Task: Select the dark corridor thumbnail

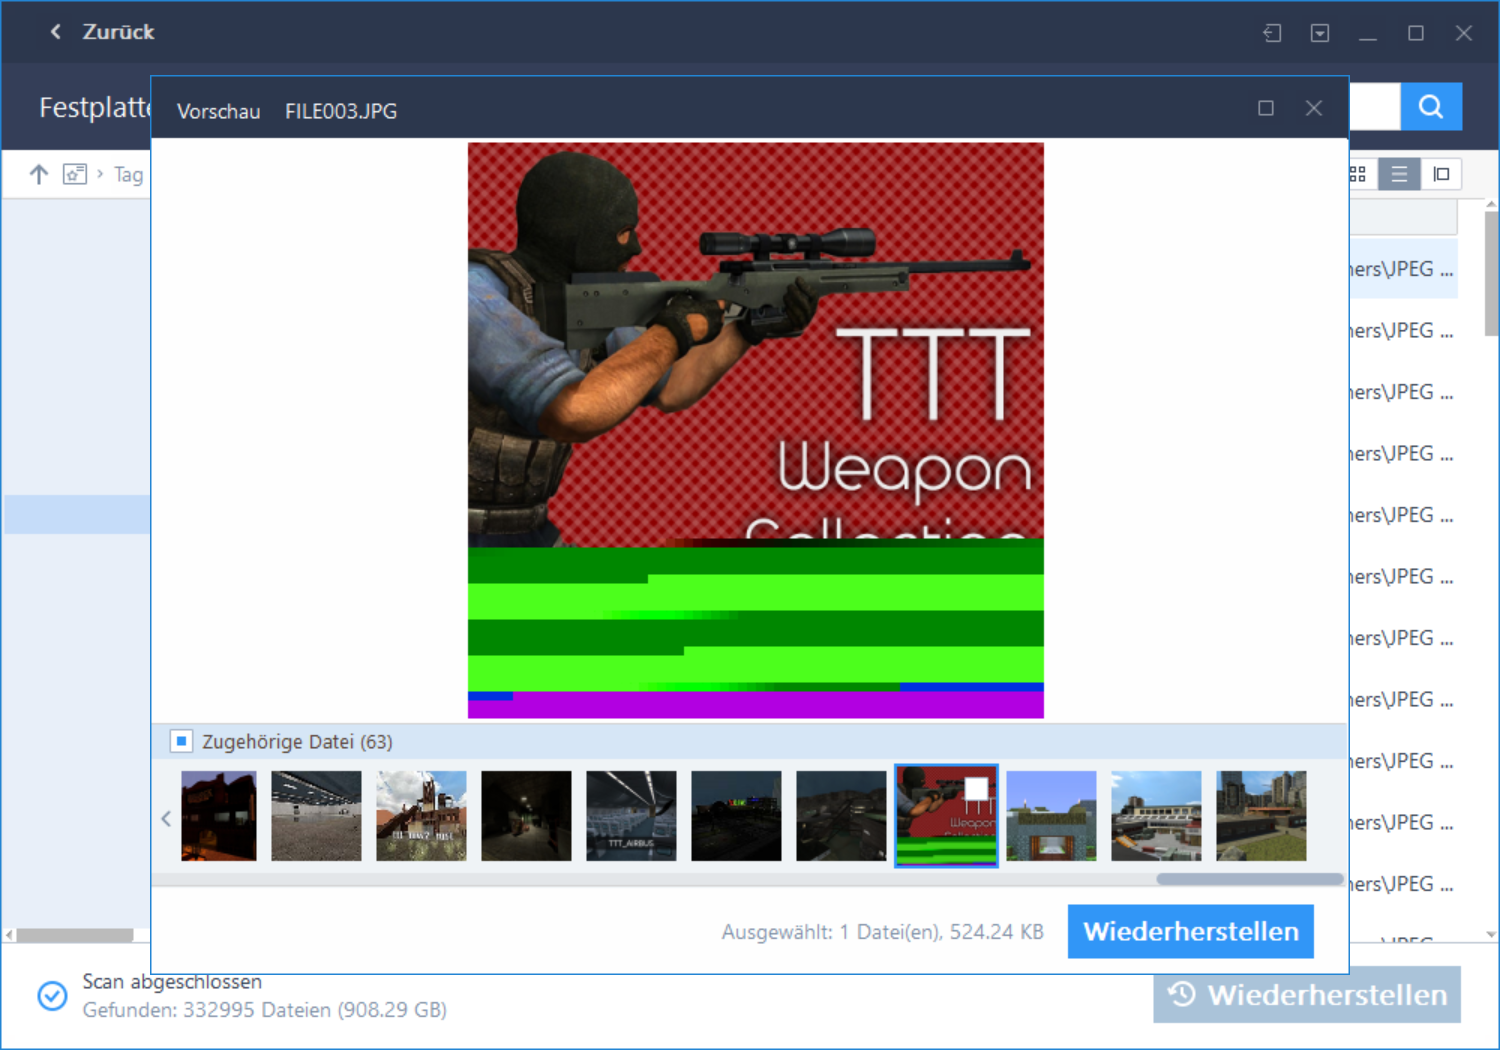Action: tap(526, 816)
